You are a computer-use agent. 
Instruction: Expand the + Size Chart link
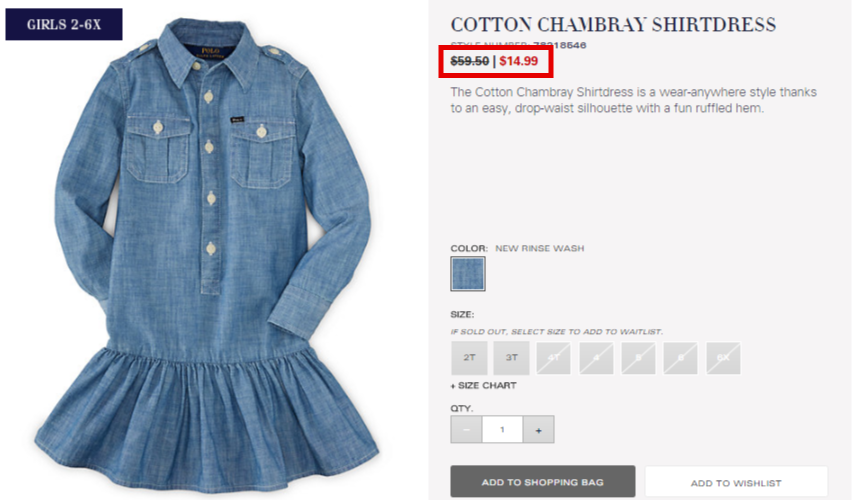click(483, 385)
